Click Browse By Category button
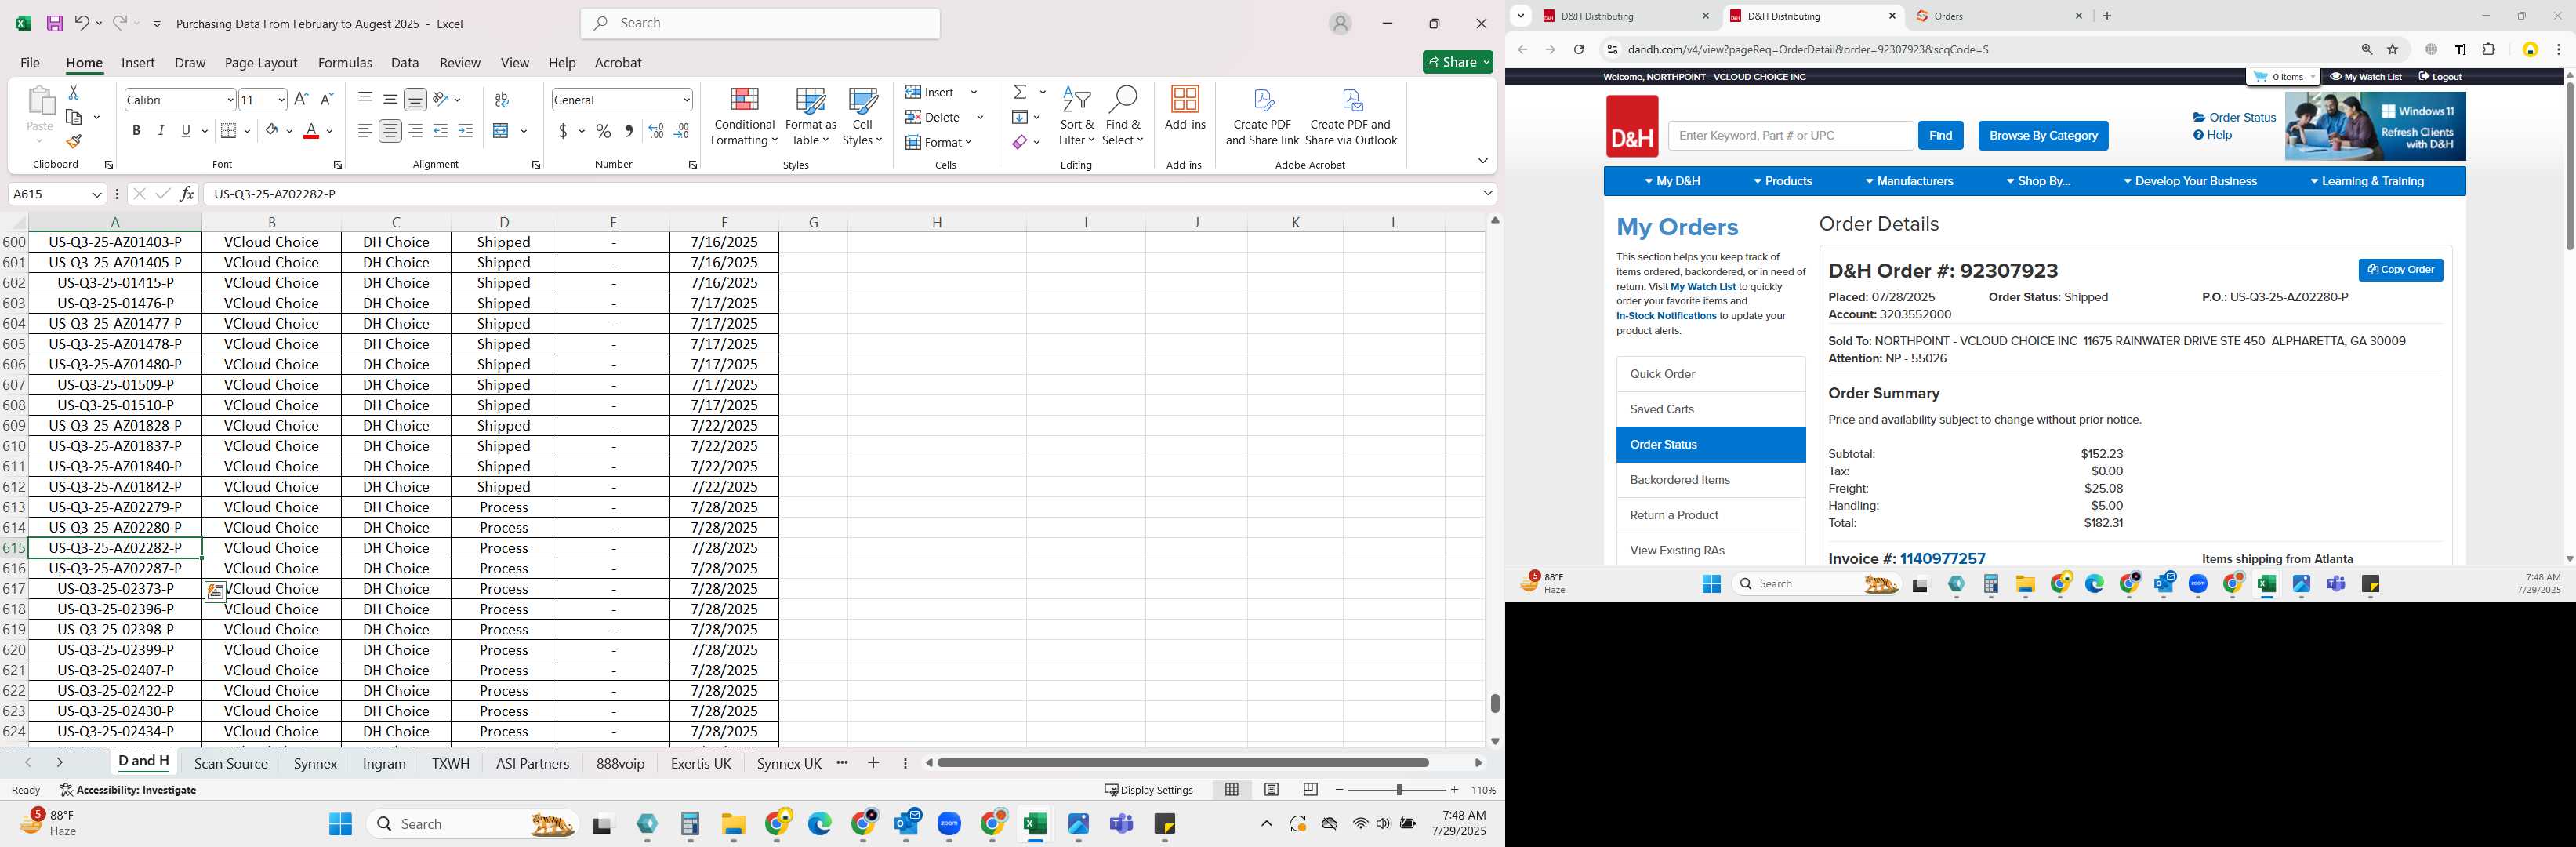The height and width of the screenshot is (847, 2576). [2043, 136]
